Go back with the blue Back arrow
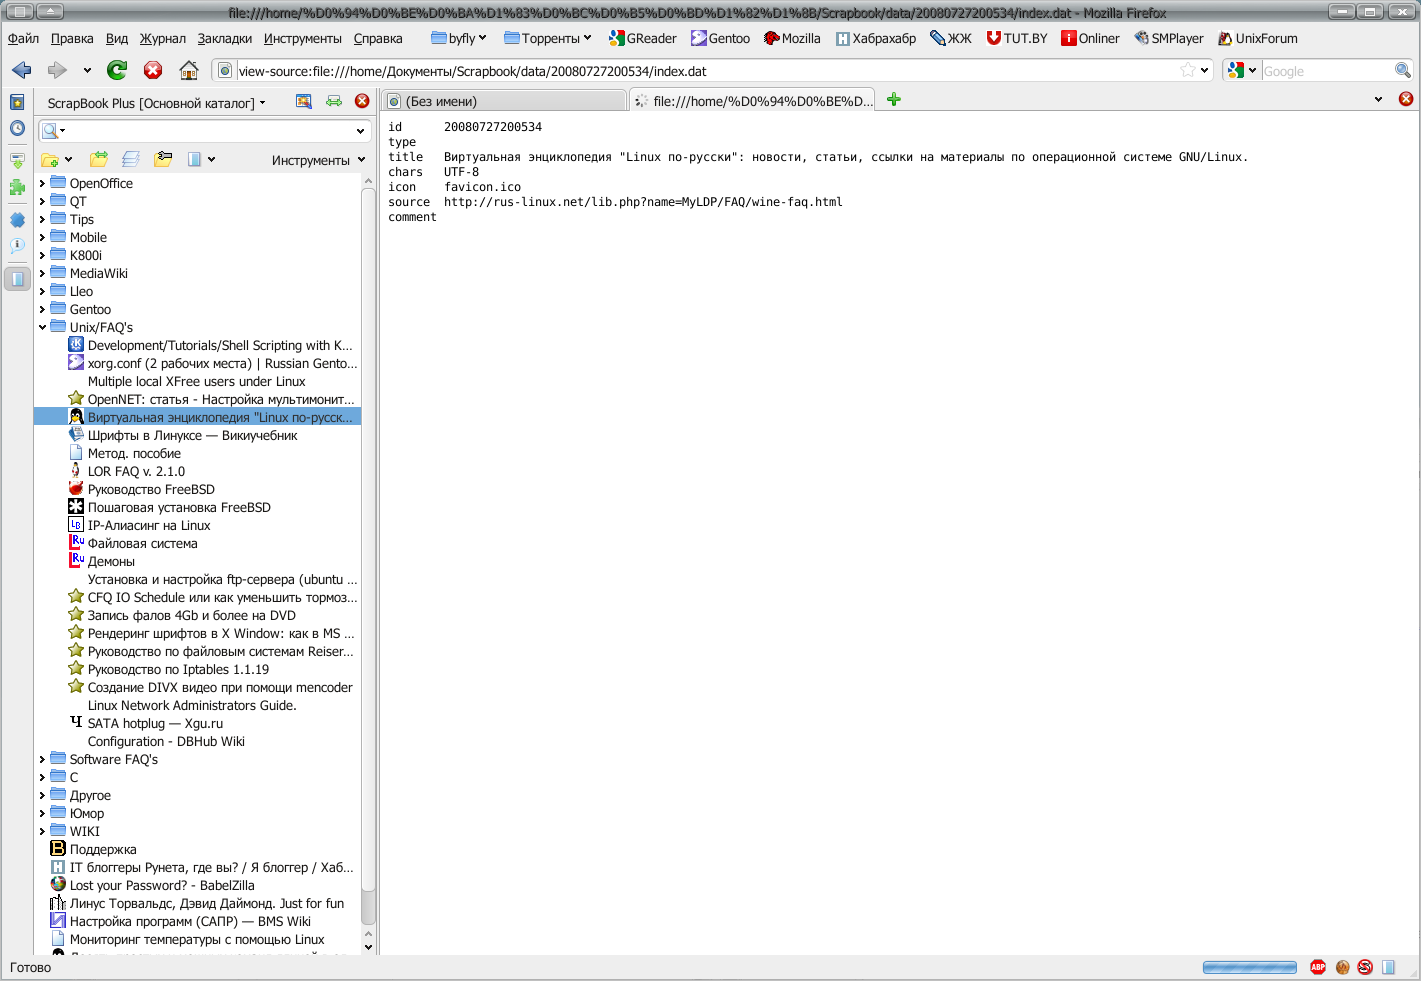Screen dimensions: 1421x981 (x=22, y=70)
